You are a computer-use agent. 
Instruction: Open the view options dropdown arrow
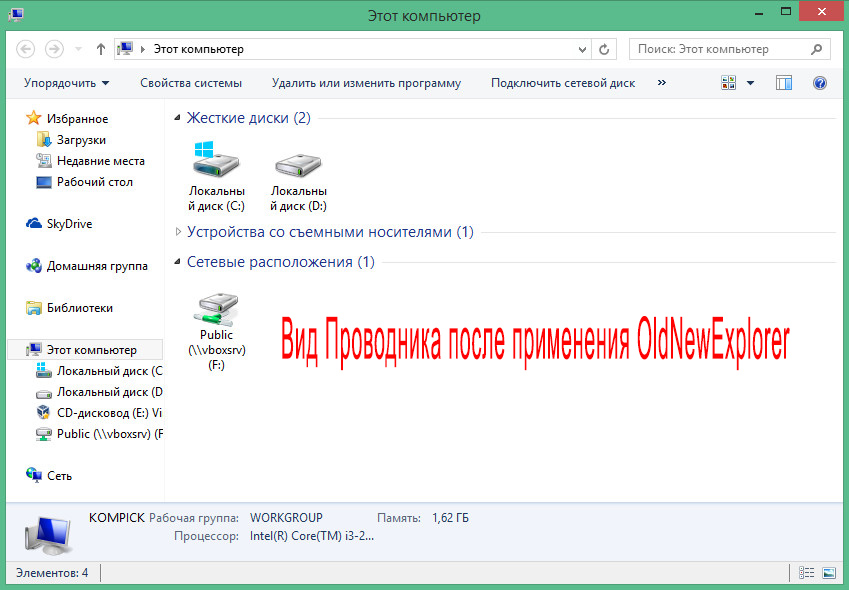pos(750,83)
